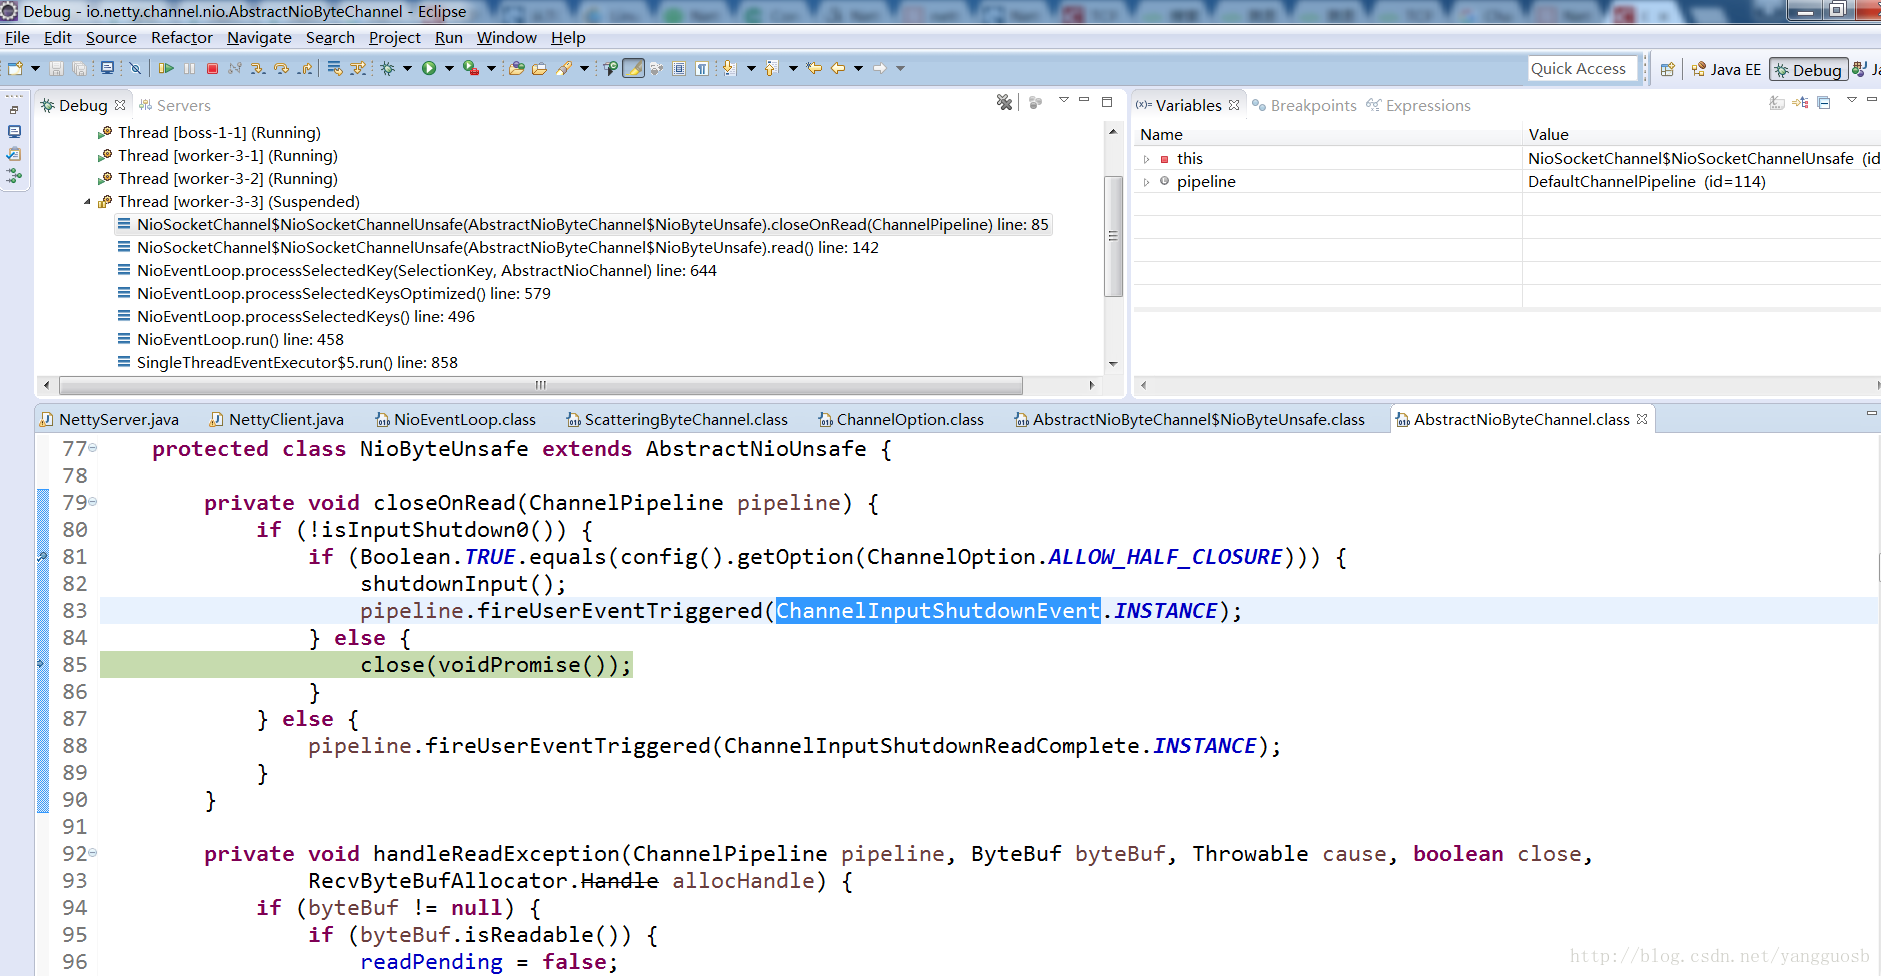Select Thread [boss-1-1] (Running)

[x=219, y=133]
